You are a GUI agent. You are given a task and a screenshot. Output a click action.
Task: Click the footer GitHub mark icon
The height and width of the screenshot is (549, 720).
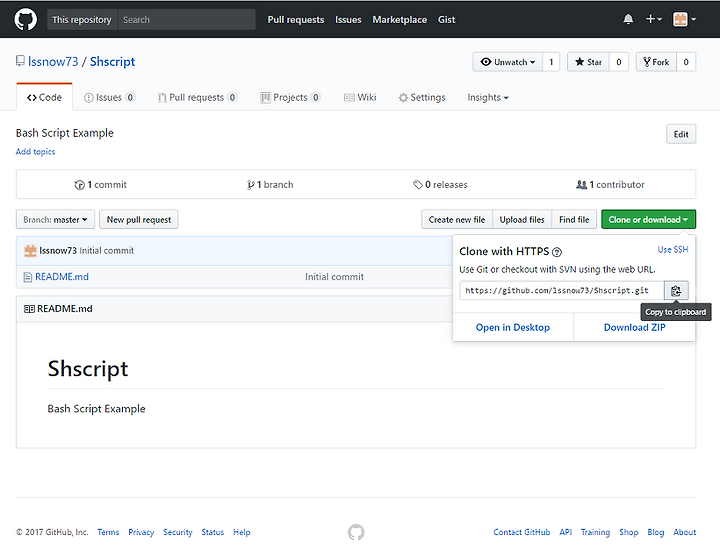tap(356, 532)
